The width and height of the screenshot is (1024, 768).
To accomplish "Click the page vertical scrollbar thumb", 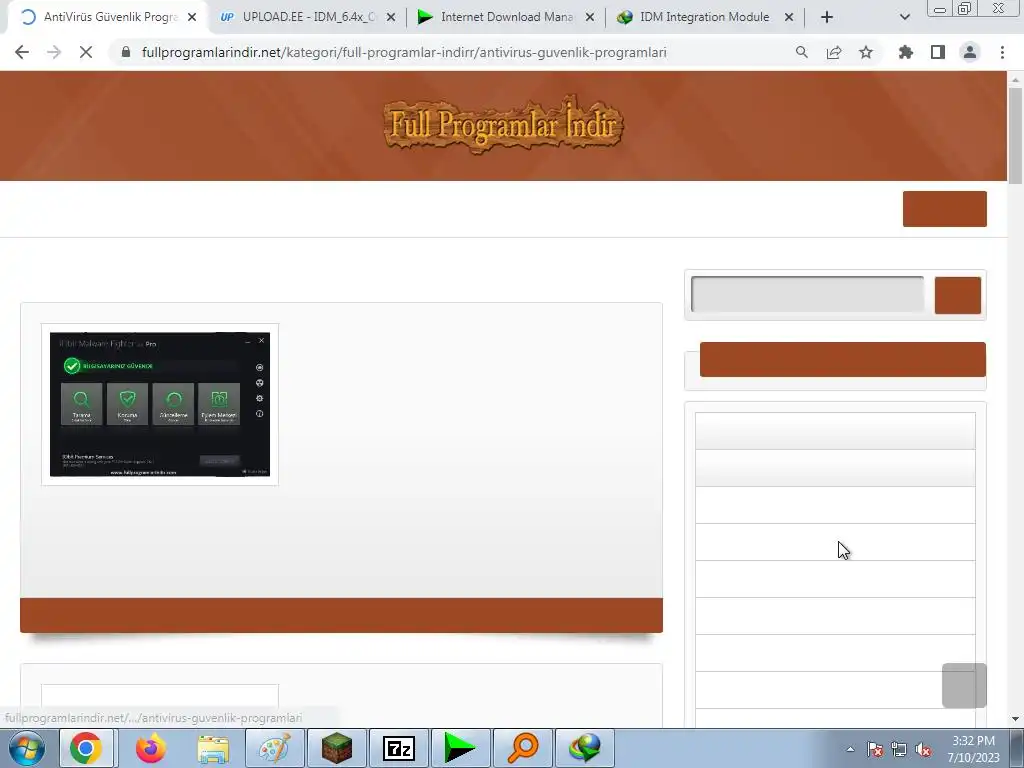I will (1015, 136).
